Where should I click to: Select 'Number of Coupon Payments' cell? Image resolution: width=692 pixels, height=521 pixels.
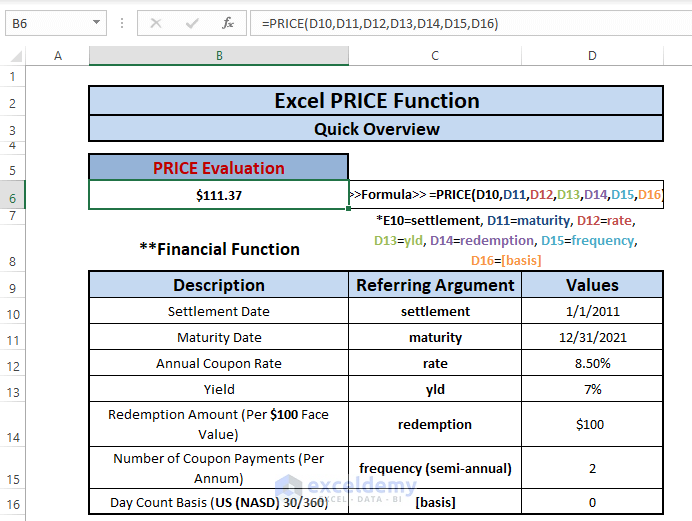click(219, 468)
